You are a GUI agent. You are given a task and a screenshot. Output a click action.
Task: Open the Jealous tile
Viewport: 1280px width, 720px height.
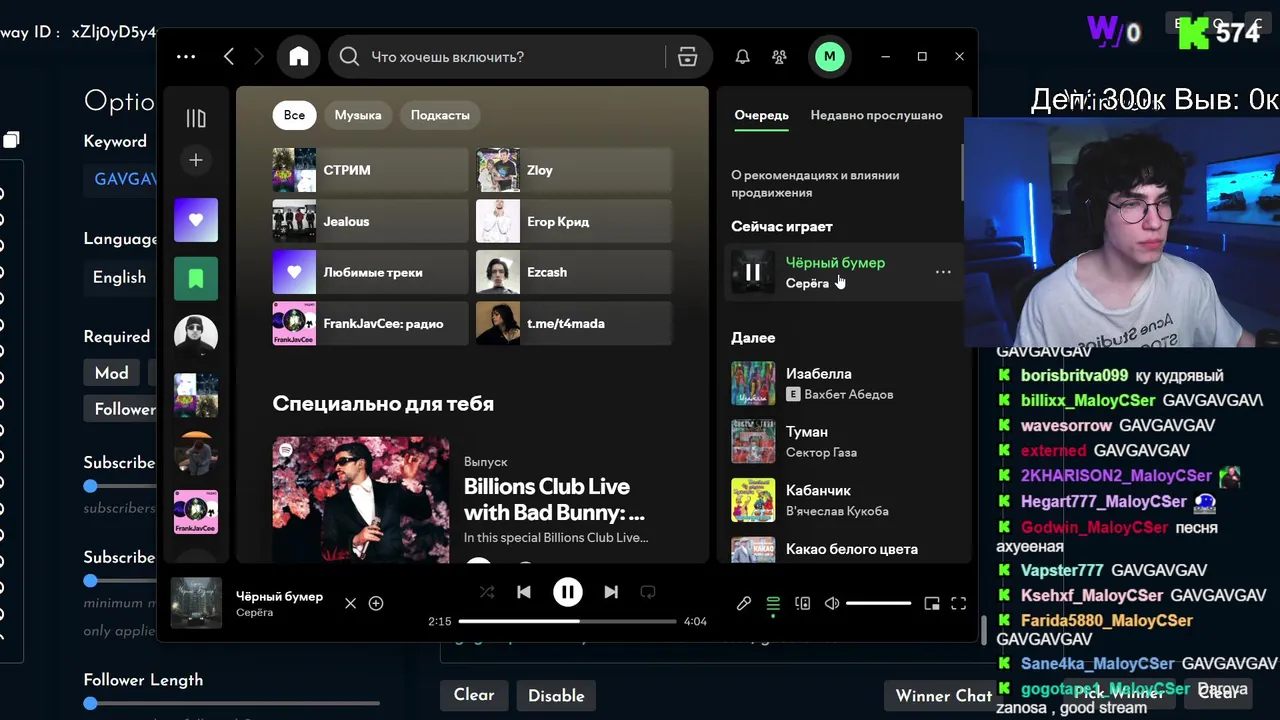click(370, 221)
